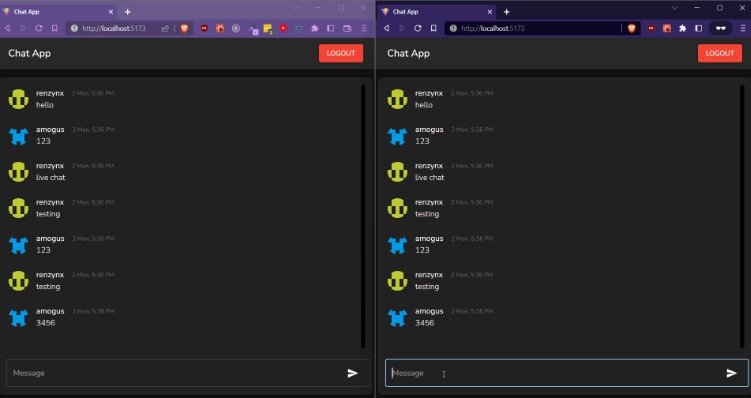This screenshot has width=751, height=398.
Task: Toggle the sidebar in the left browser window
Action: pos(330,28)
